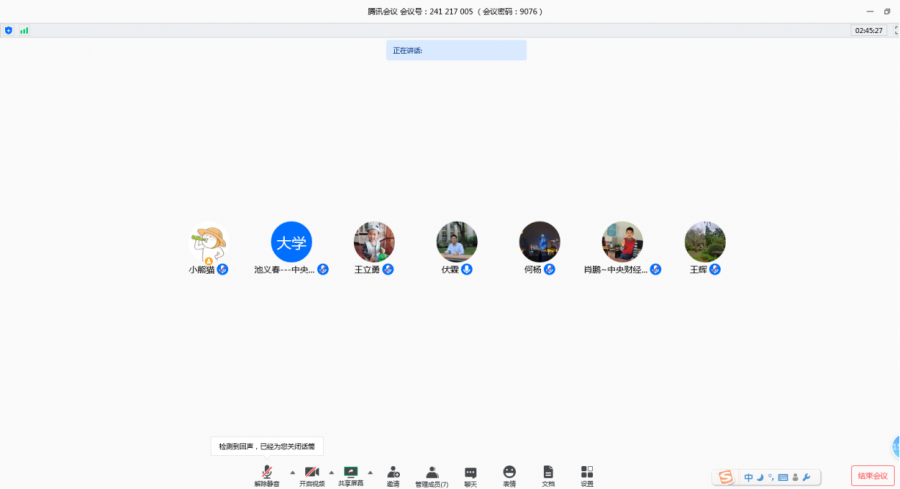Expand audio options arrow beside 解除静音

click(x=292, y=472)
